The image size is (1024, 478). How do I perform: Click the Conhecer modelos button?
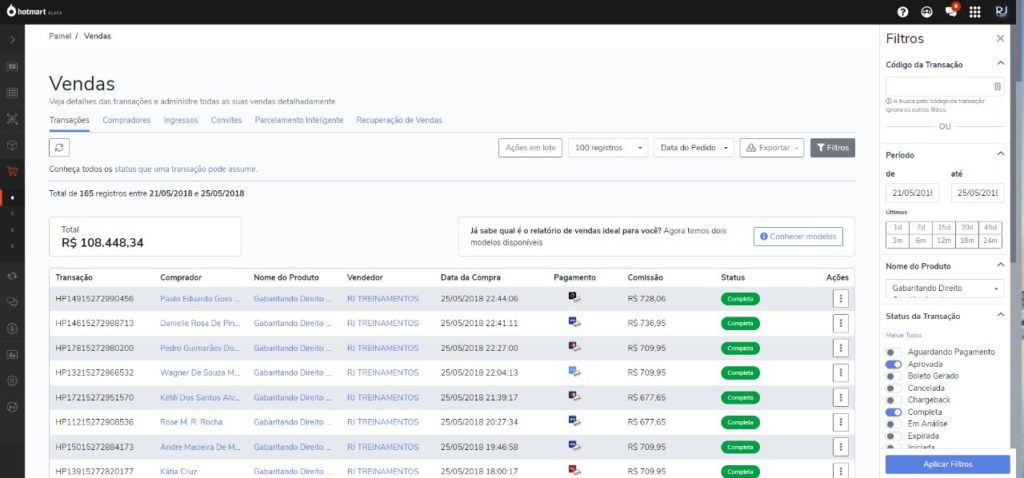coord(798,236)
